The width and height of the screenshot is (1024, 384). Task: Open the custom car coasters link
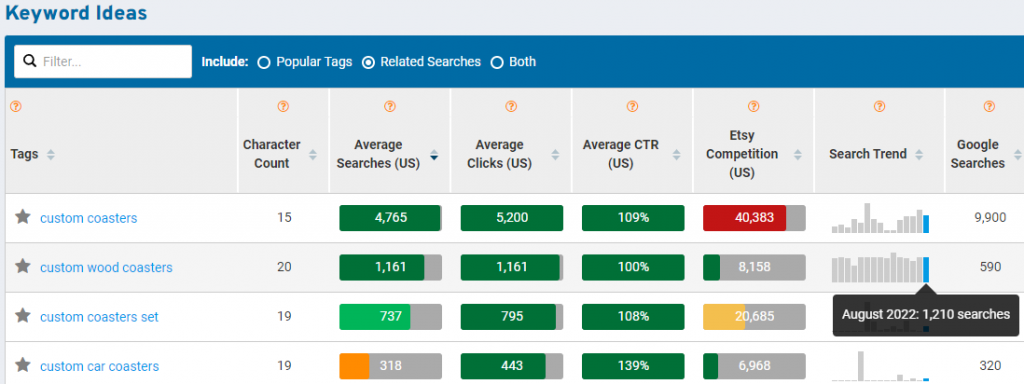pos(99,366)
